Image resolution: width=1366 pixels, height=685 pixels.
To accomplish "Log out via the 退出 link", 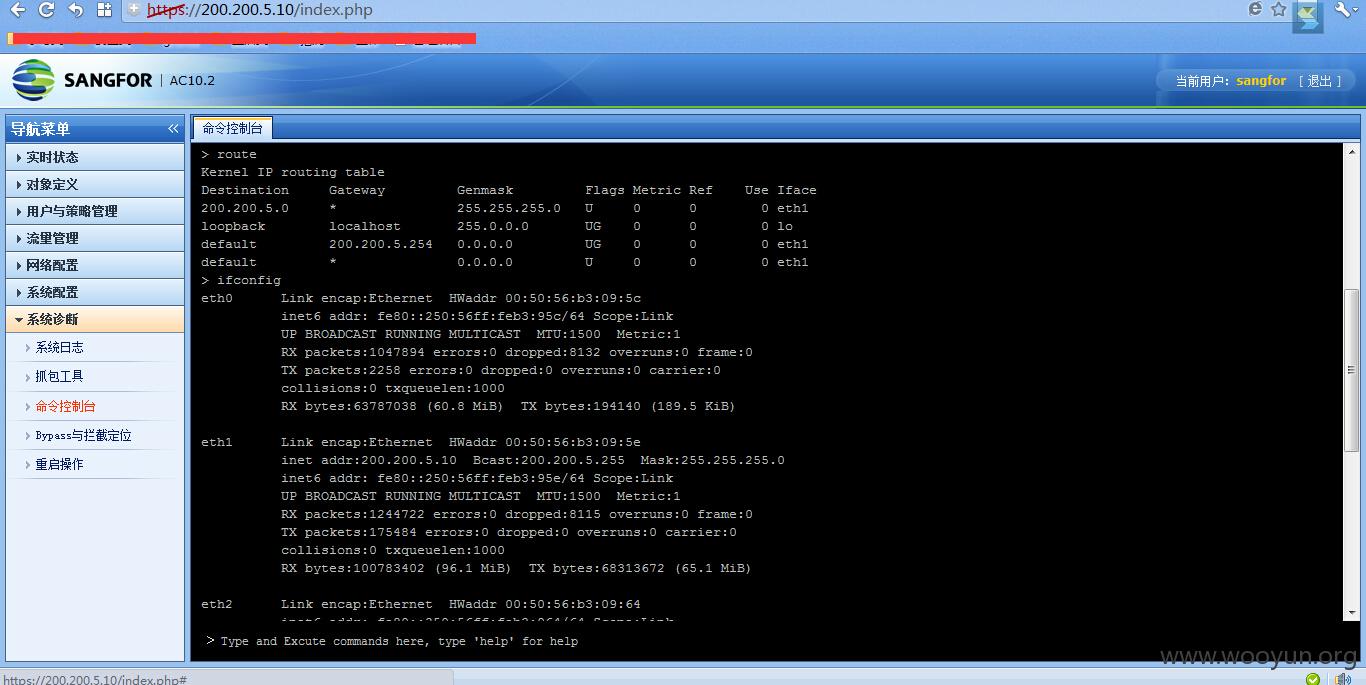I will pos(1320,81).
